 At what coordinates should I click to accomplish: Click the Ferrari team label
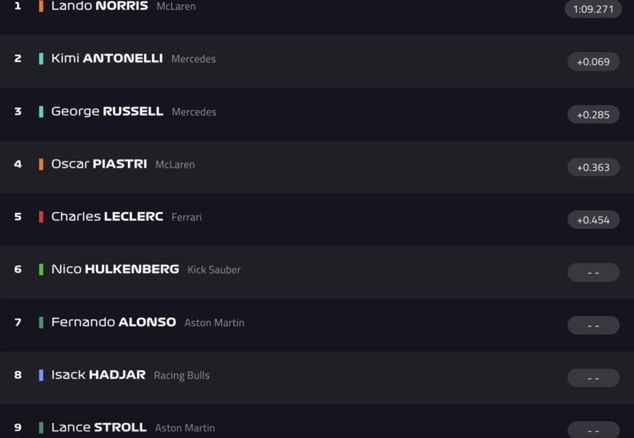tap(186, 217)
